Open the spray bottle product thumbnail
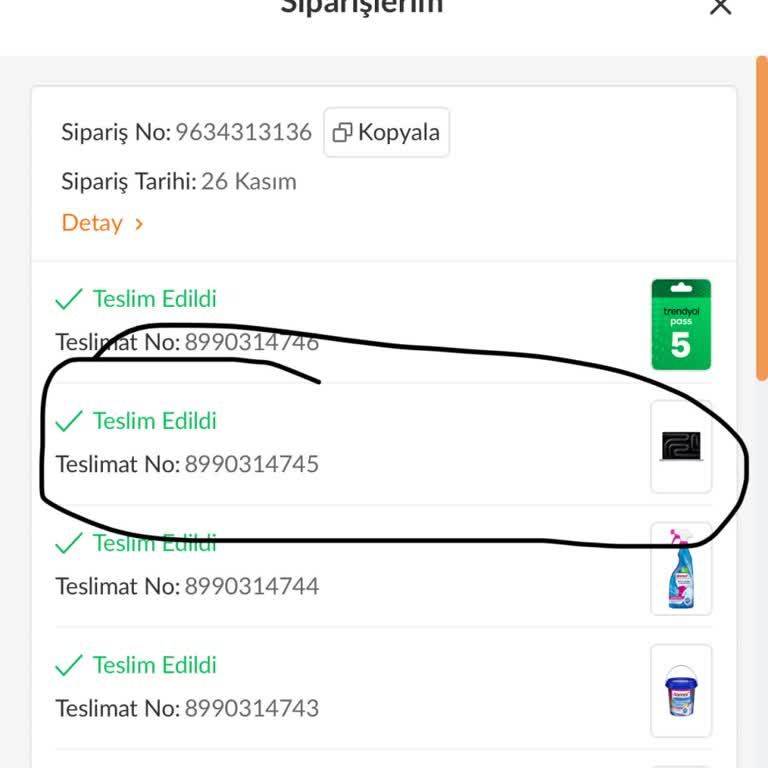Image resolution: width=768 pixels, height=768 pixels. tap(681, 568)
